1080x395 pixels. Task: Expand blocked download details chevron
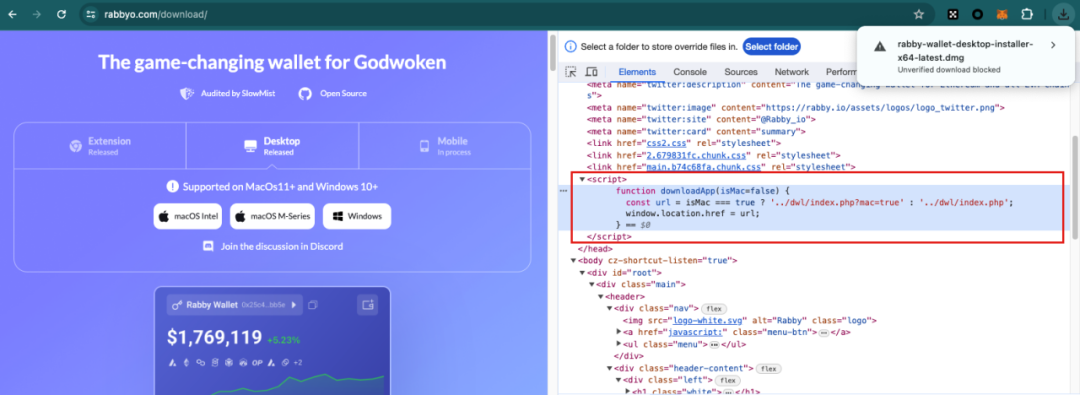1053,45
